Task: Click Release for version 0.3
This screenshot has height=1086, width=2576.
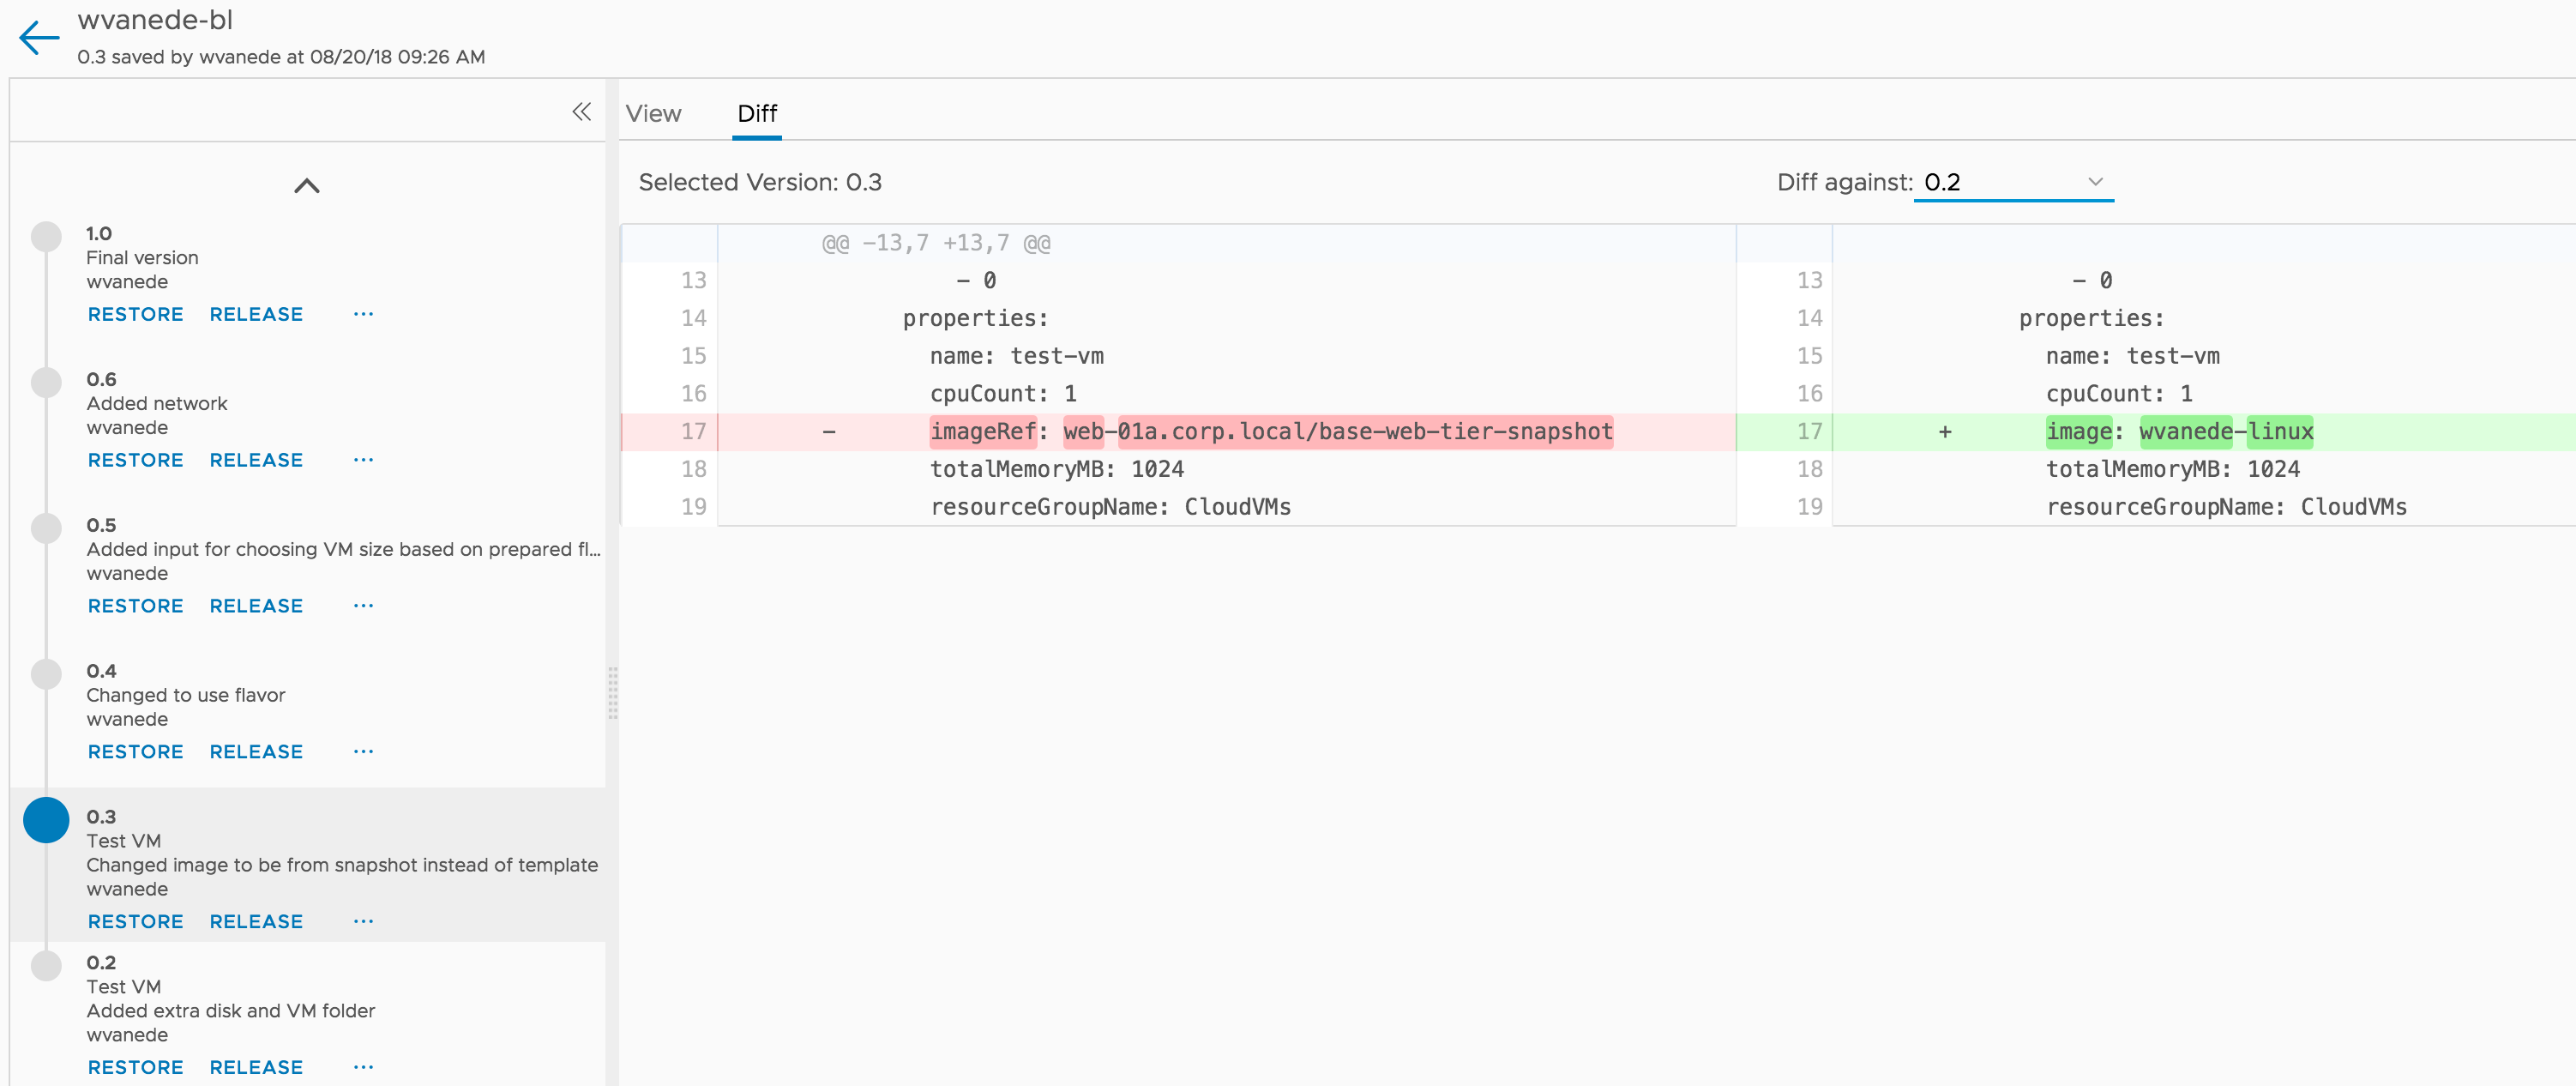Action: [x=256, y=922]
